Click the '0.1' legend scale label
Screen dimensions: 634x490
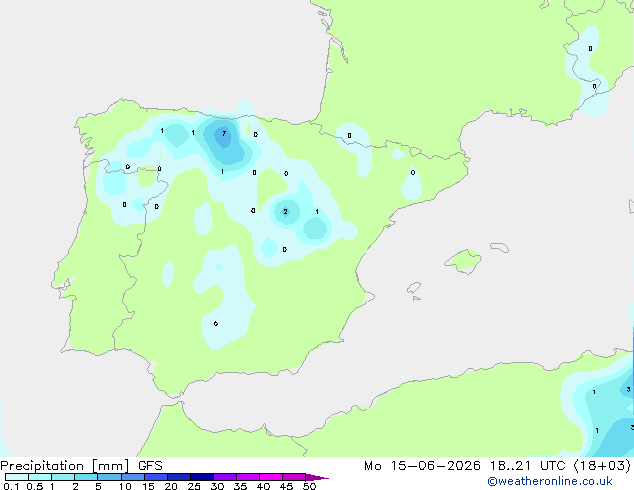pyautogui.click(x=11, y=486)
